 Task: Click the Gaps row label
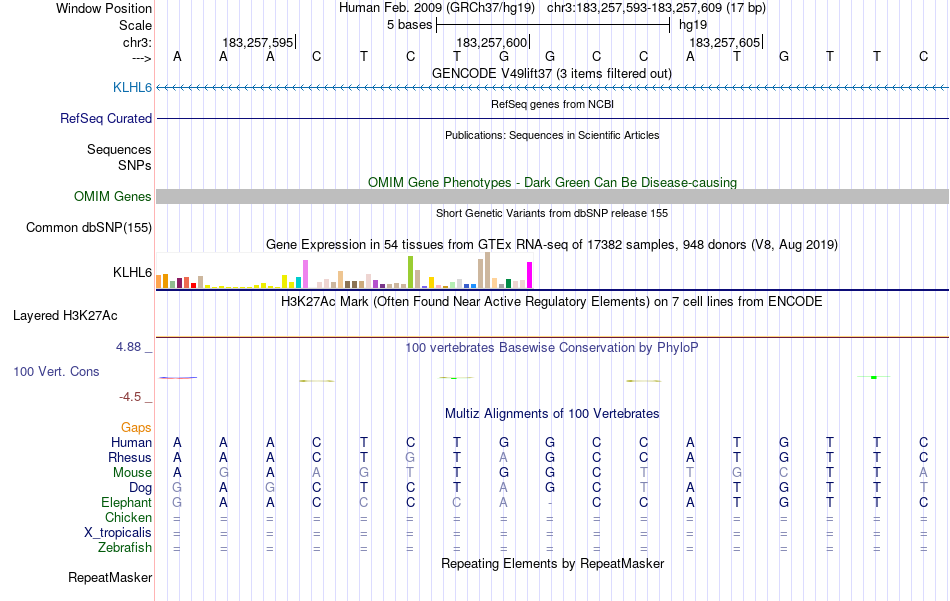136,428
